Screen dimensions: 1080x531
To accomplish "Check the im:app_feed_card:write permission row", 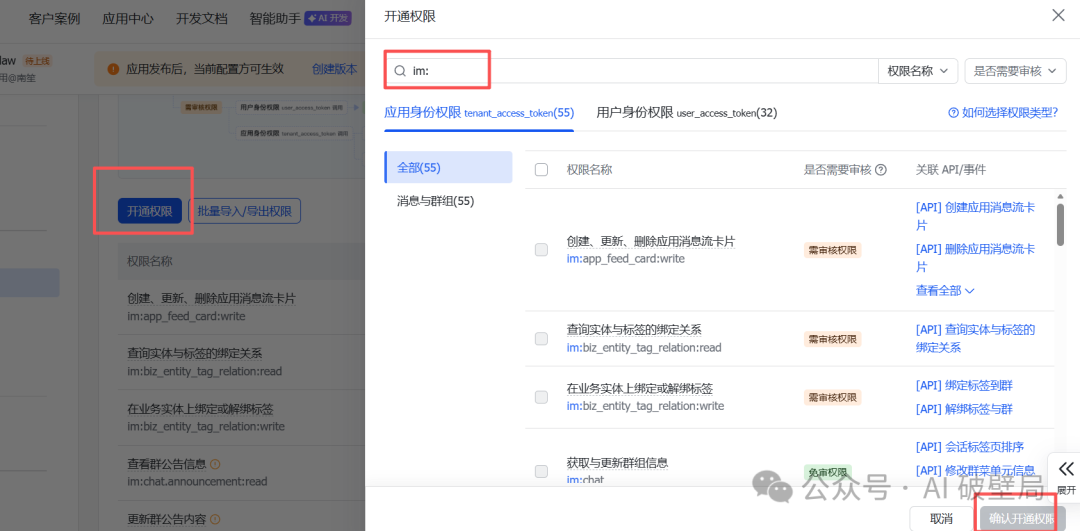I will point(541,250).
